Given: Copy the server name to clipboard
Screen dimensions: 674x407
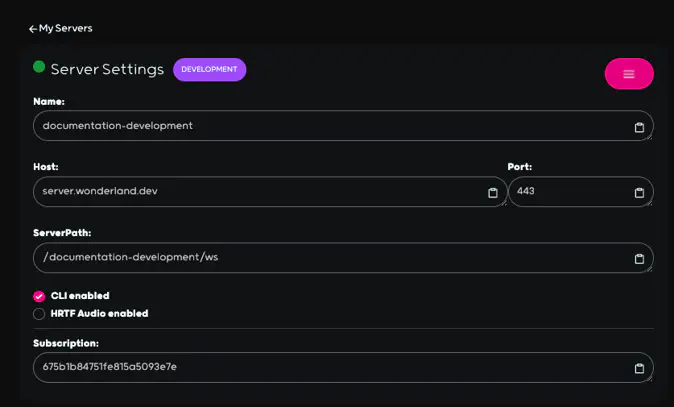Looking at the screenshot, I should (639, 127).
